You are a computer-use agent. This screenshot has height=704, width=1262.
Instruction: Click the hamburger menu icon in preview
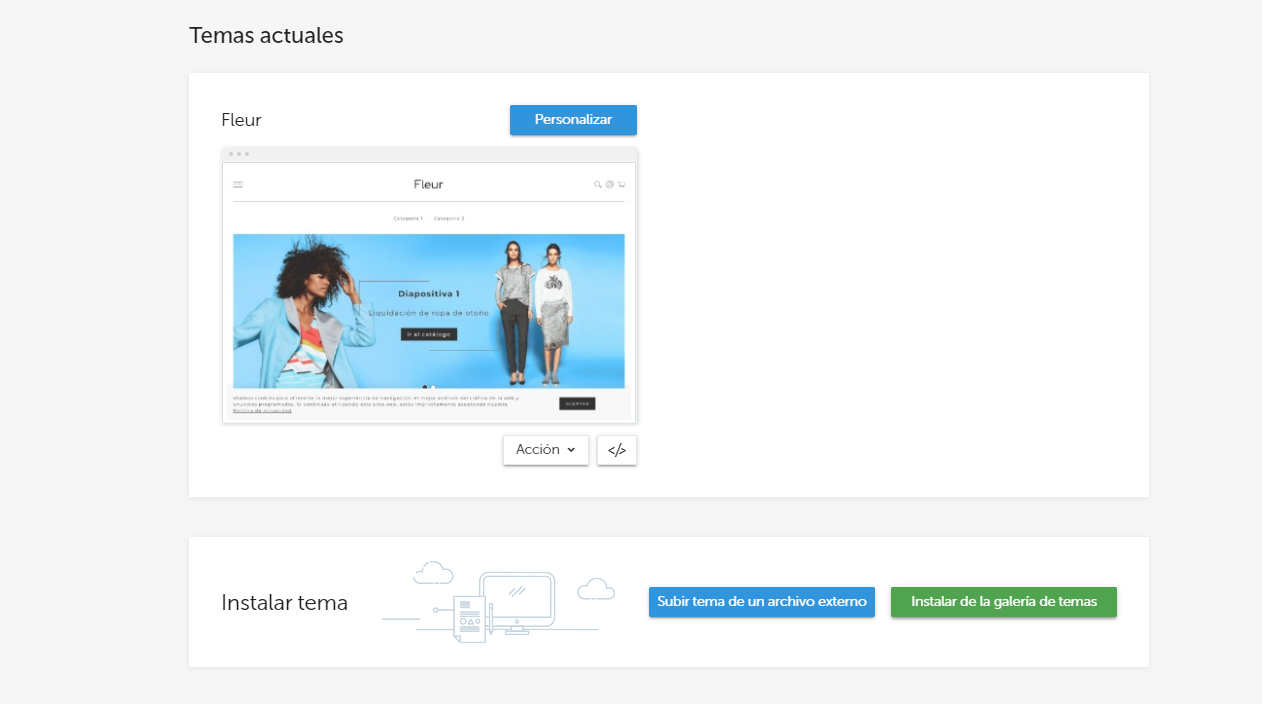coord(238,184)
